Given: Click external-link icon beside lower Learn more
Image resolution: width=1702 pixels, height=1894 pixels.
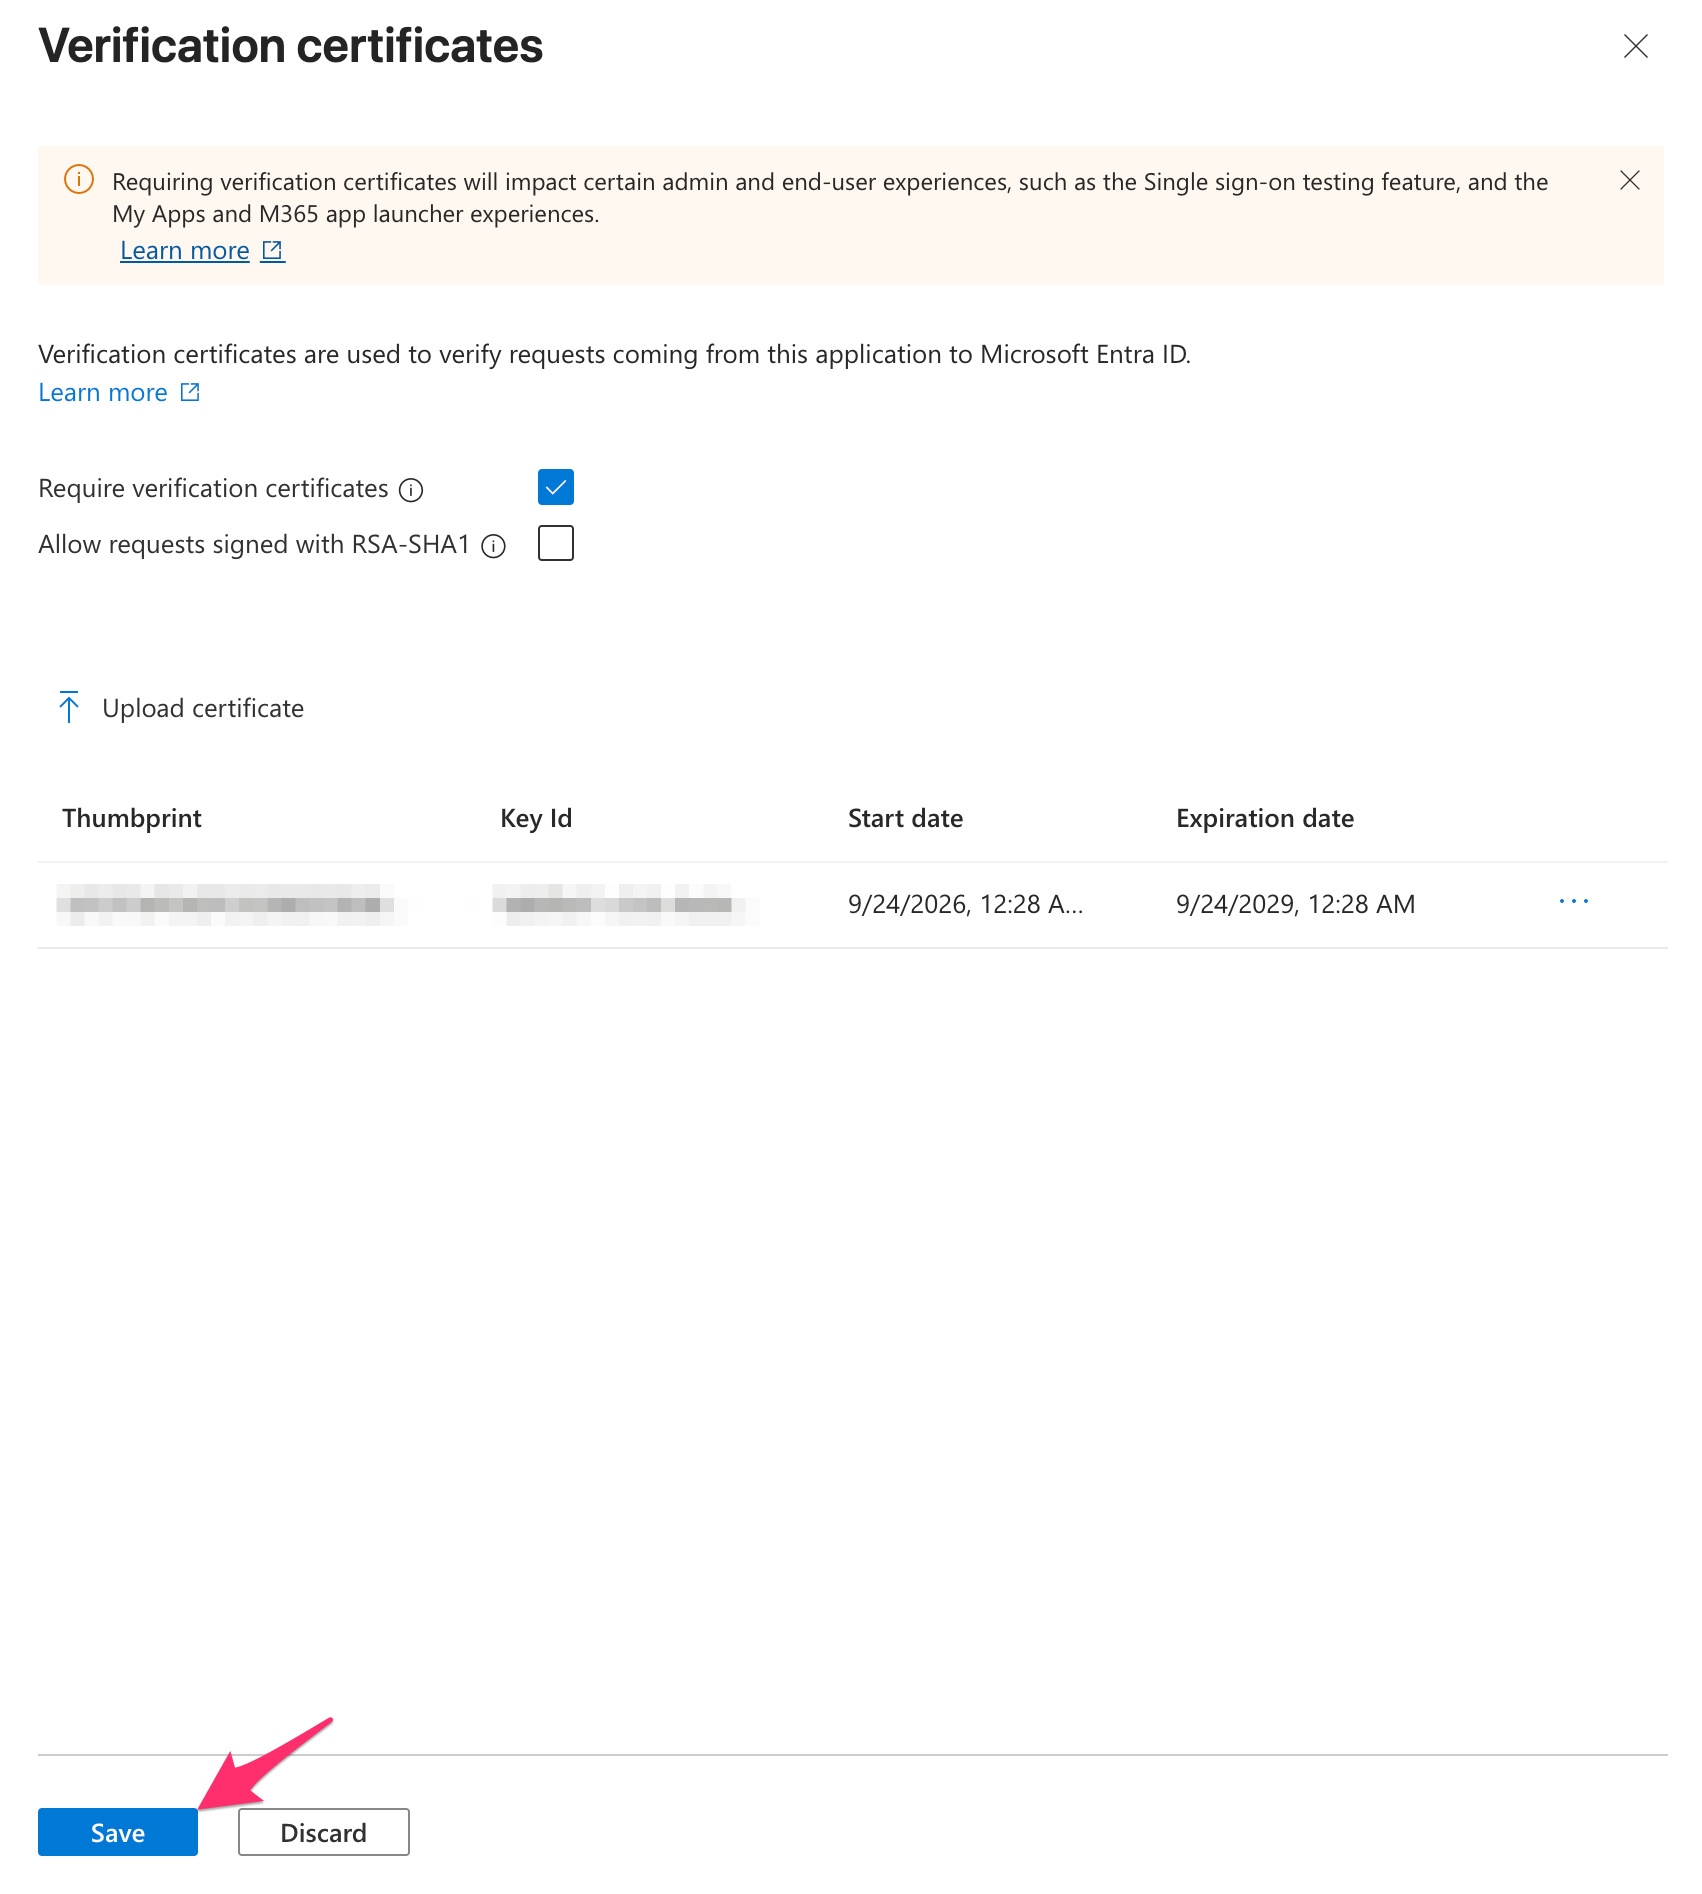Looking at the screenshot, I should (190, 392).
